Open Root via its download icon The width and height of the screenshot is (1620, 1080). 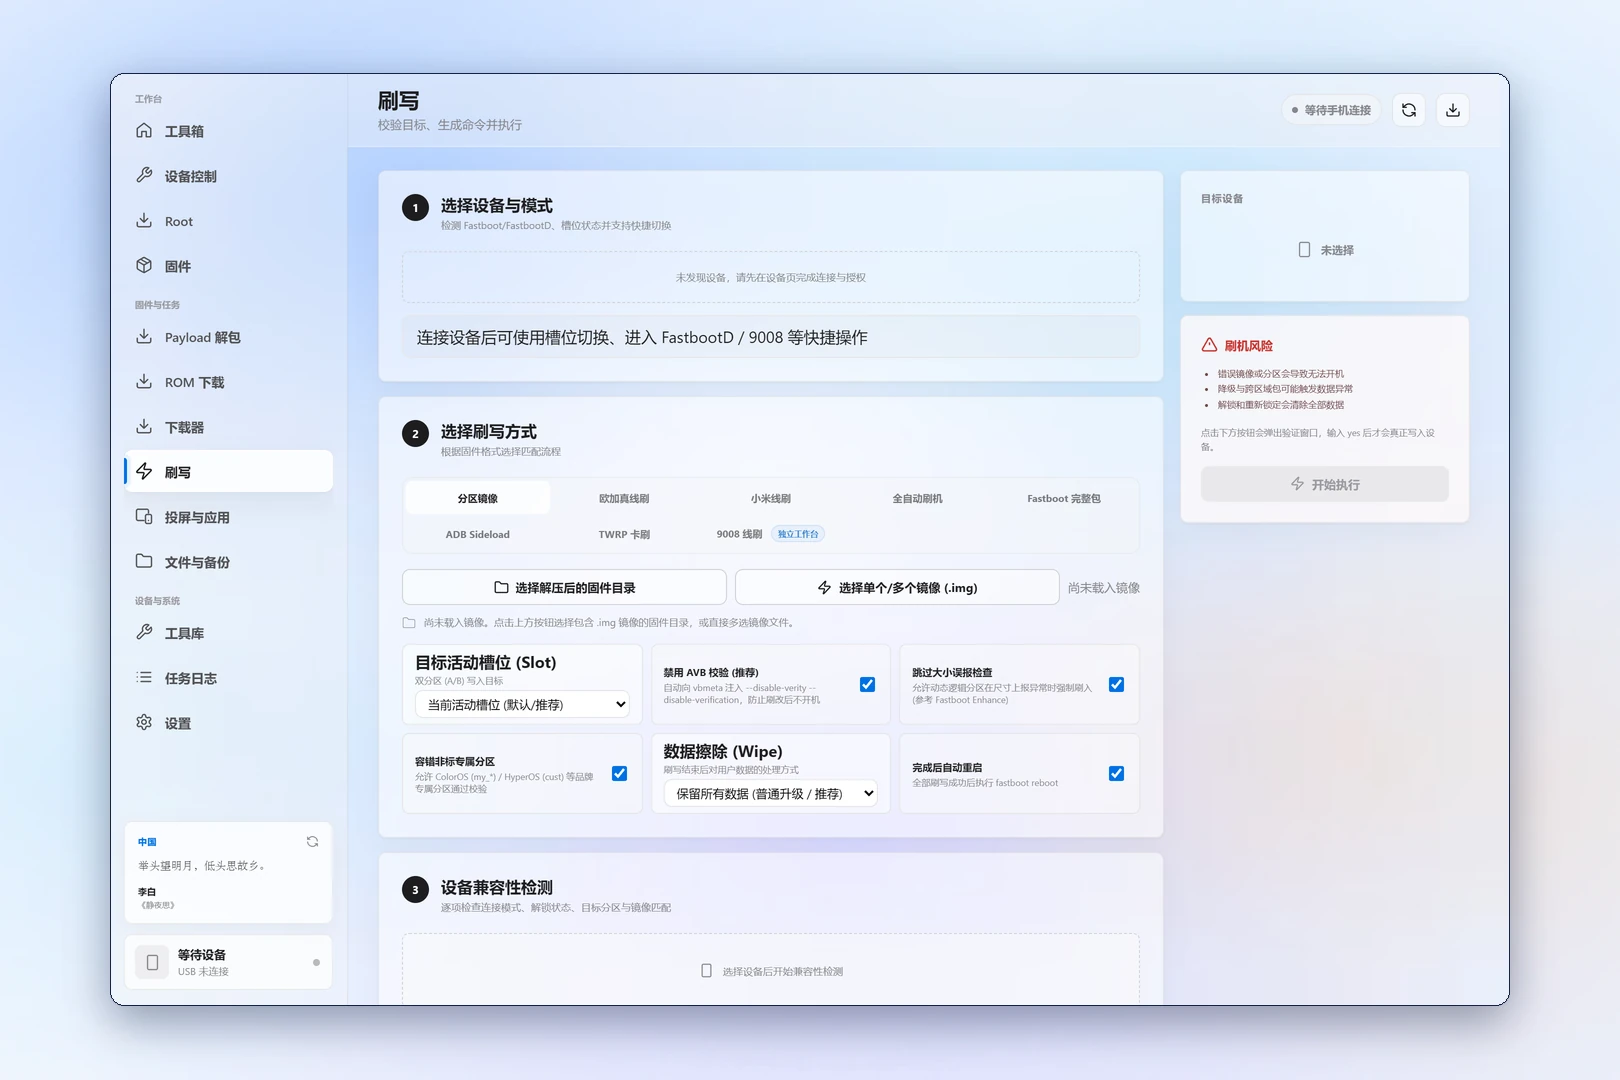tap(144, 220)
